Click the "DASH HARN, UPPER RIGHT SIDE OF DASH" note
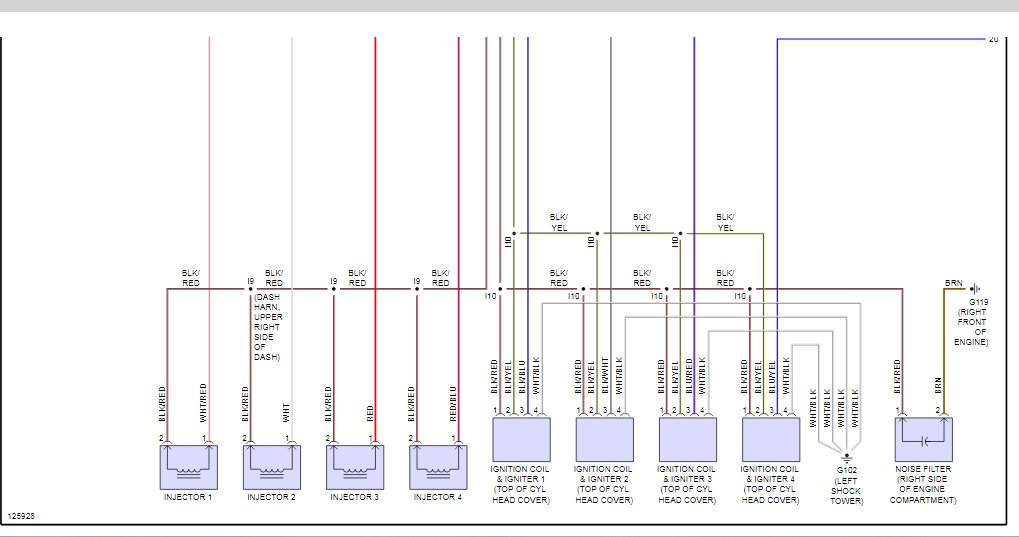 click(267, 327)
